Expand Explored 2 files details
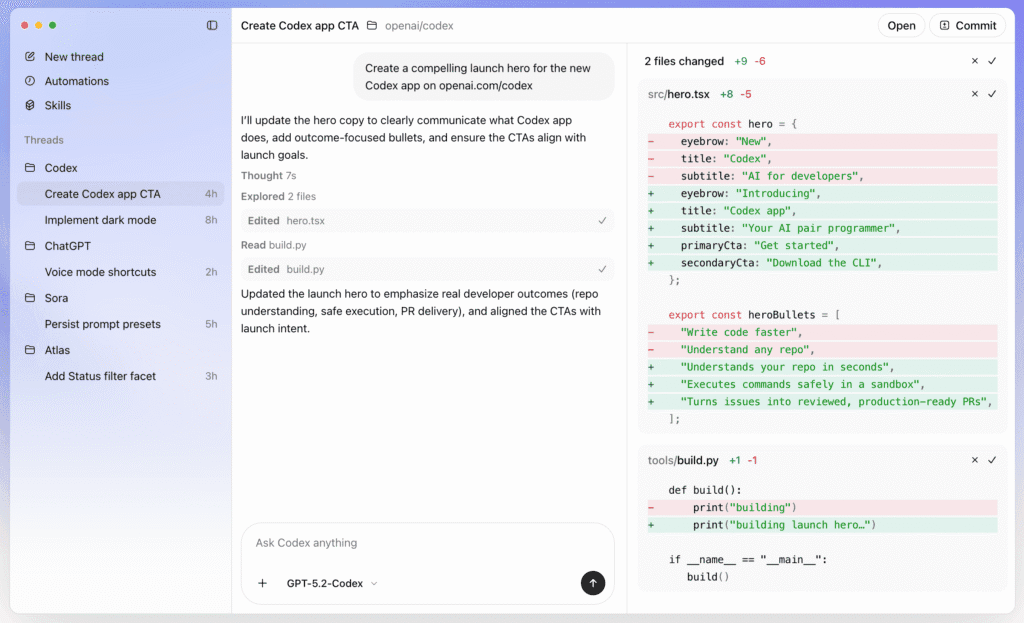Image resolution: width=1024 pixels, height=623 pixels. click(x=281, y=197)
